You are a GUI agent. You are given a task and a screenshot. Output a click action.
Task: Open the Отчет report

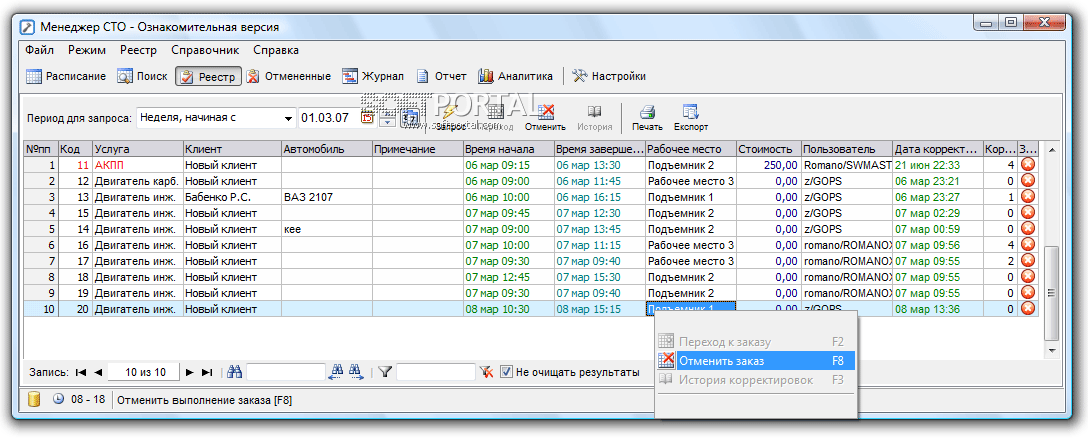(441, 76)
